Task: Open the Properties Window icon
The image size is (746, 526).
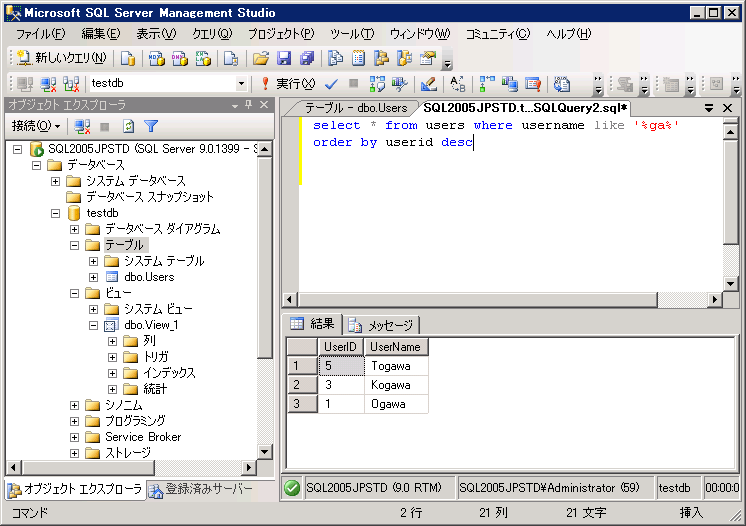Action: point(428,58)
